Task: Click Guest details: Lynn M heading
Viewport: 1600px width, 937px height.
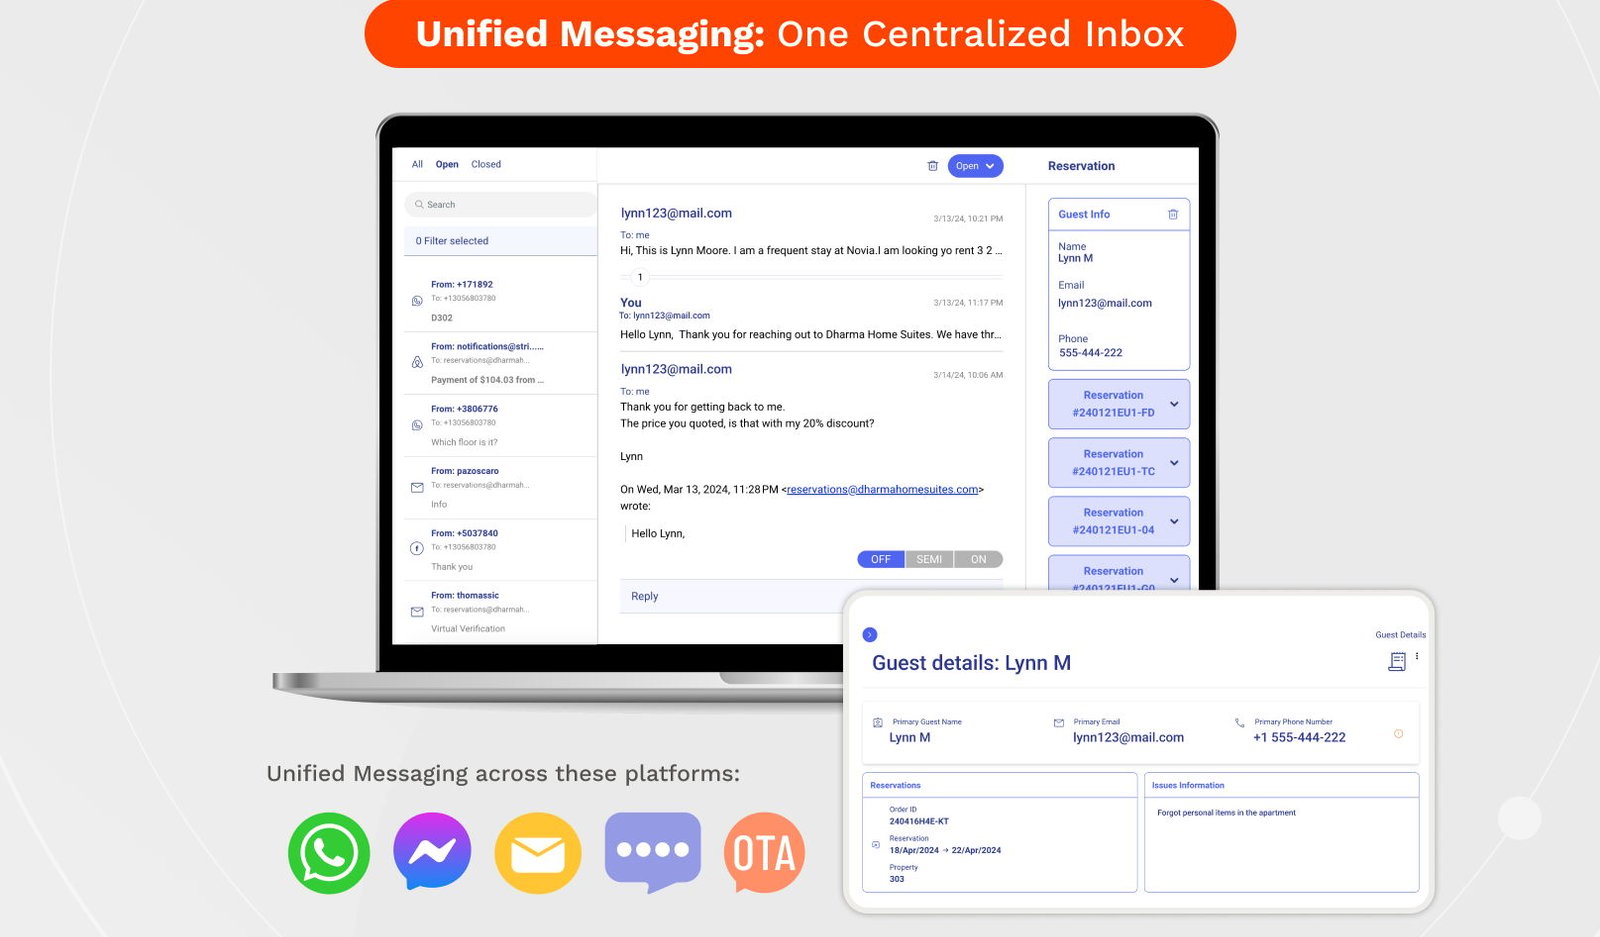Action: pos(971,663)
